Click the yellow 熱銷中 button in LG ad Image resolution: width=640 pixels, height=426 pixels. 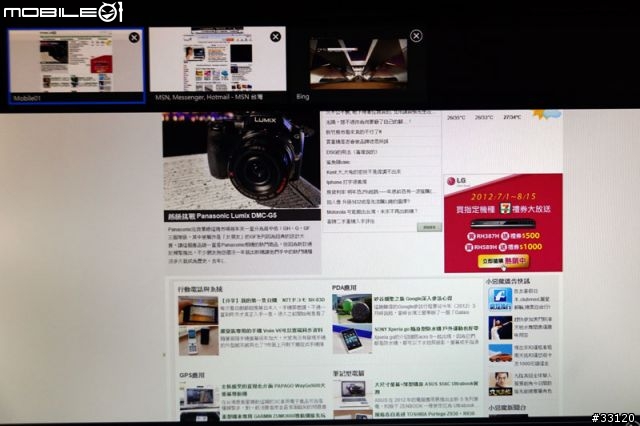(503, 261)
